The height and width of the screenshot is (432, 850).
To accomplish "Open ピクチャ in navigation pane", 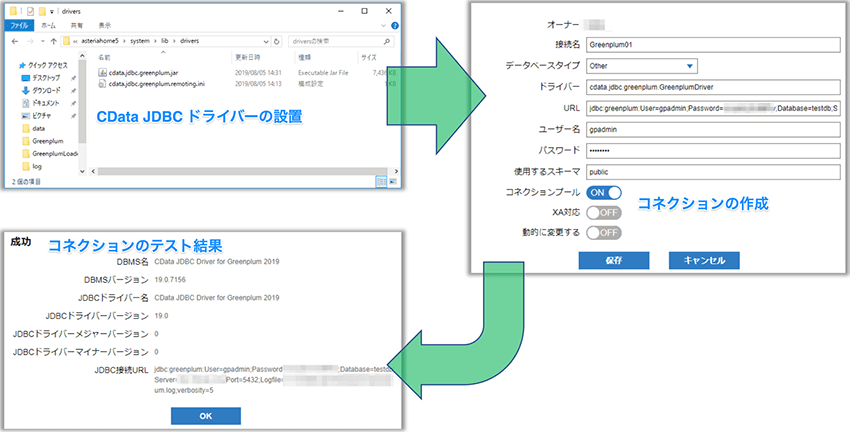I will pyautogui.click(x=42, y=116).
